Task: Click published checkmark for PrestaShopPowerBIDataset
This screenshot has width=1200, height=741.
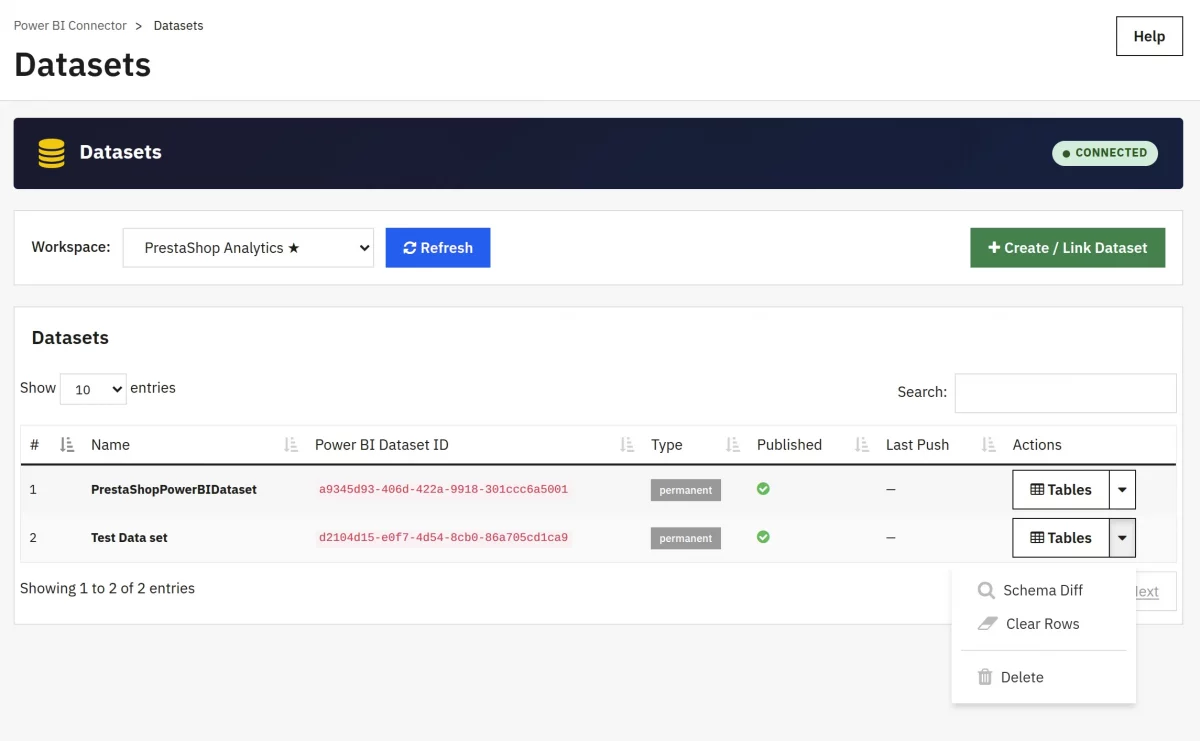Action: (x=763, y=489)
